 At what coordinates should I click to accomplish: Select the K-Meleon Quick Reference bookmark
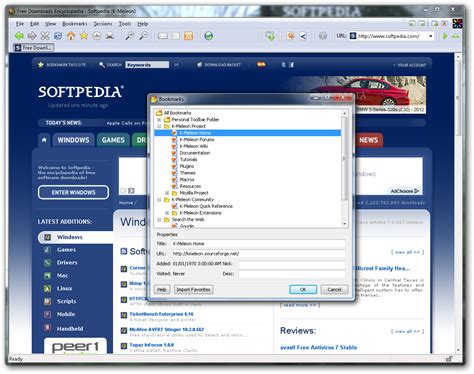coord(206,206)
